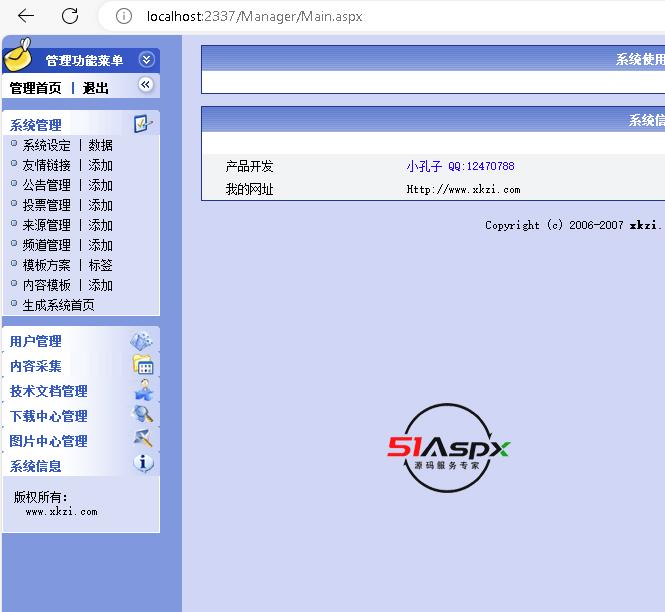Hide the sidebar with the double-left arrow
Viewport: 665px width, 612px height.
[145, 85]
